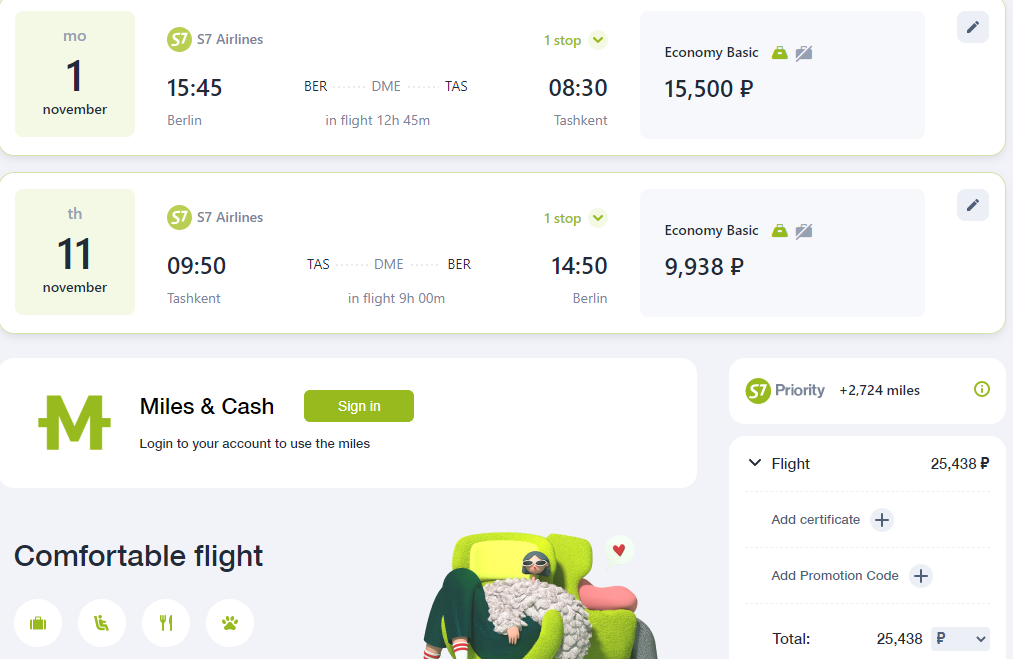Click the Add certificate link
Screen dimensions: 1013x659
tap(815, 519)
